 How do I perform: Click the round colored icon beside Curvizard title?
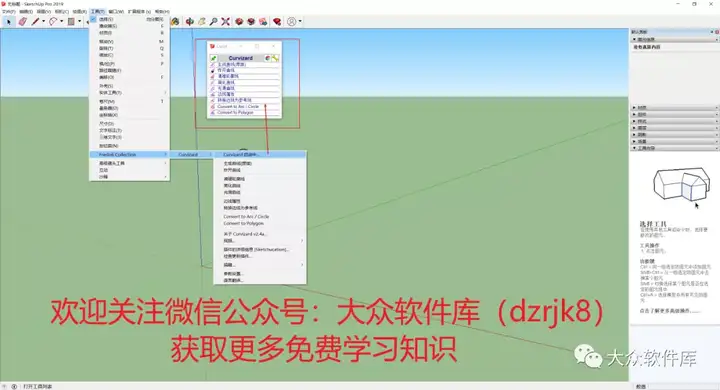268,58
